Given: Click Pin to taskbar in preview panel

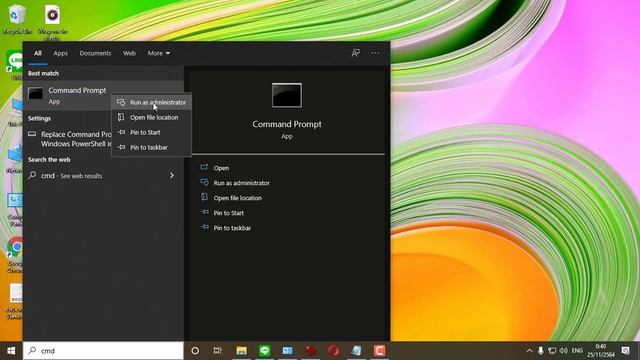Looking at the screenshot, I should 232,228.
